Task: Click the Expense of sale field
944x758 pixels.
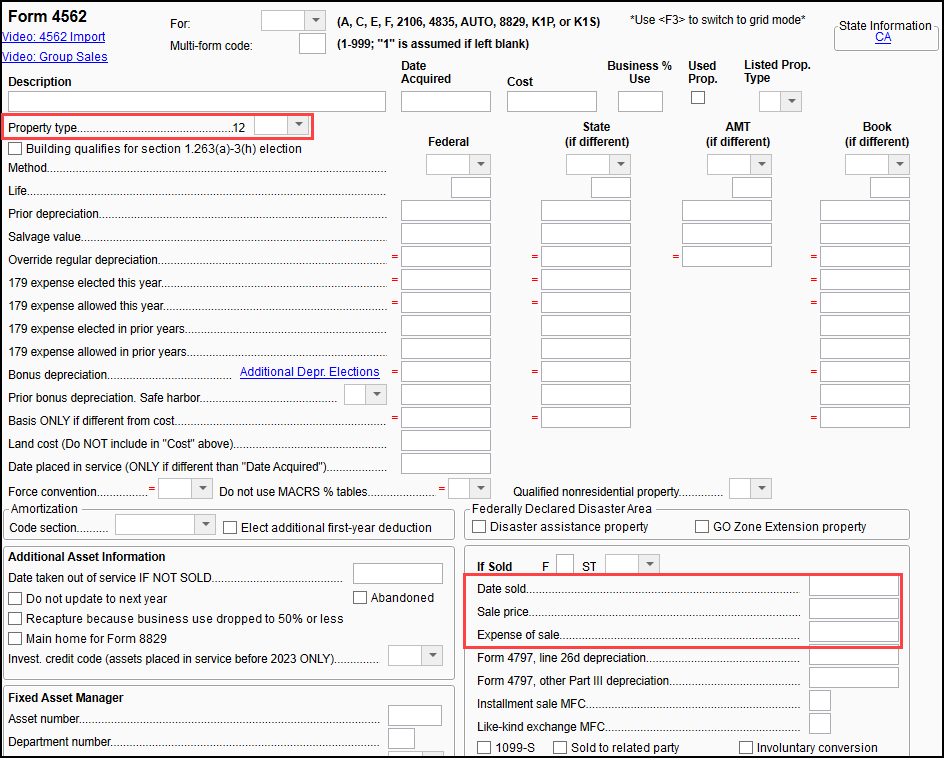Action: [x=854, y=632]
